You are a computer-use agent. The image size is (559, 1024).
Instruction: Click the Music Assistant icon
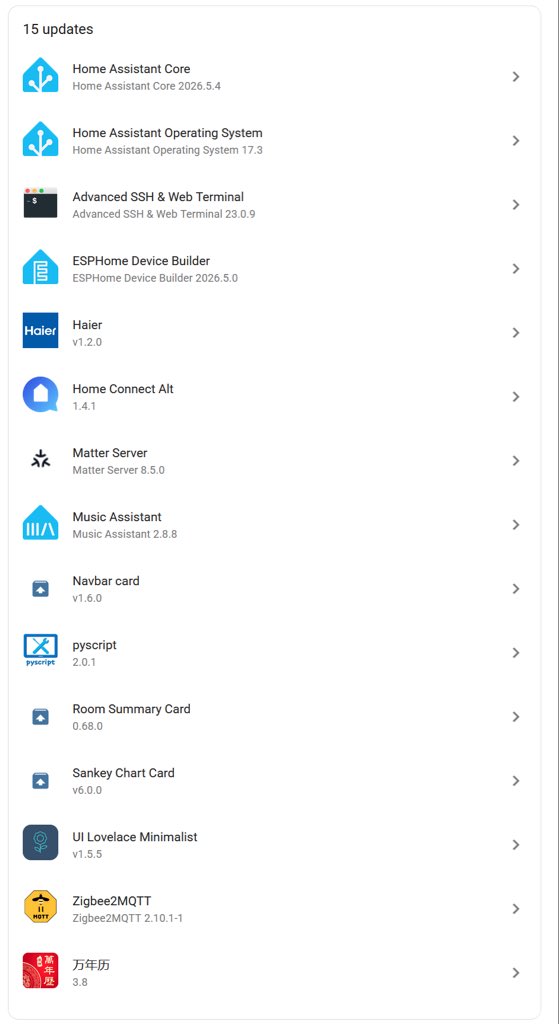40,522
